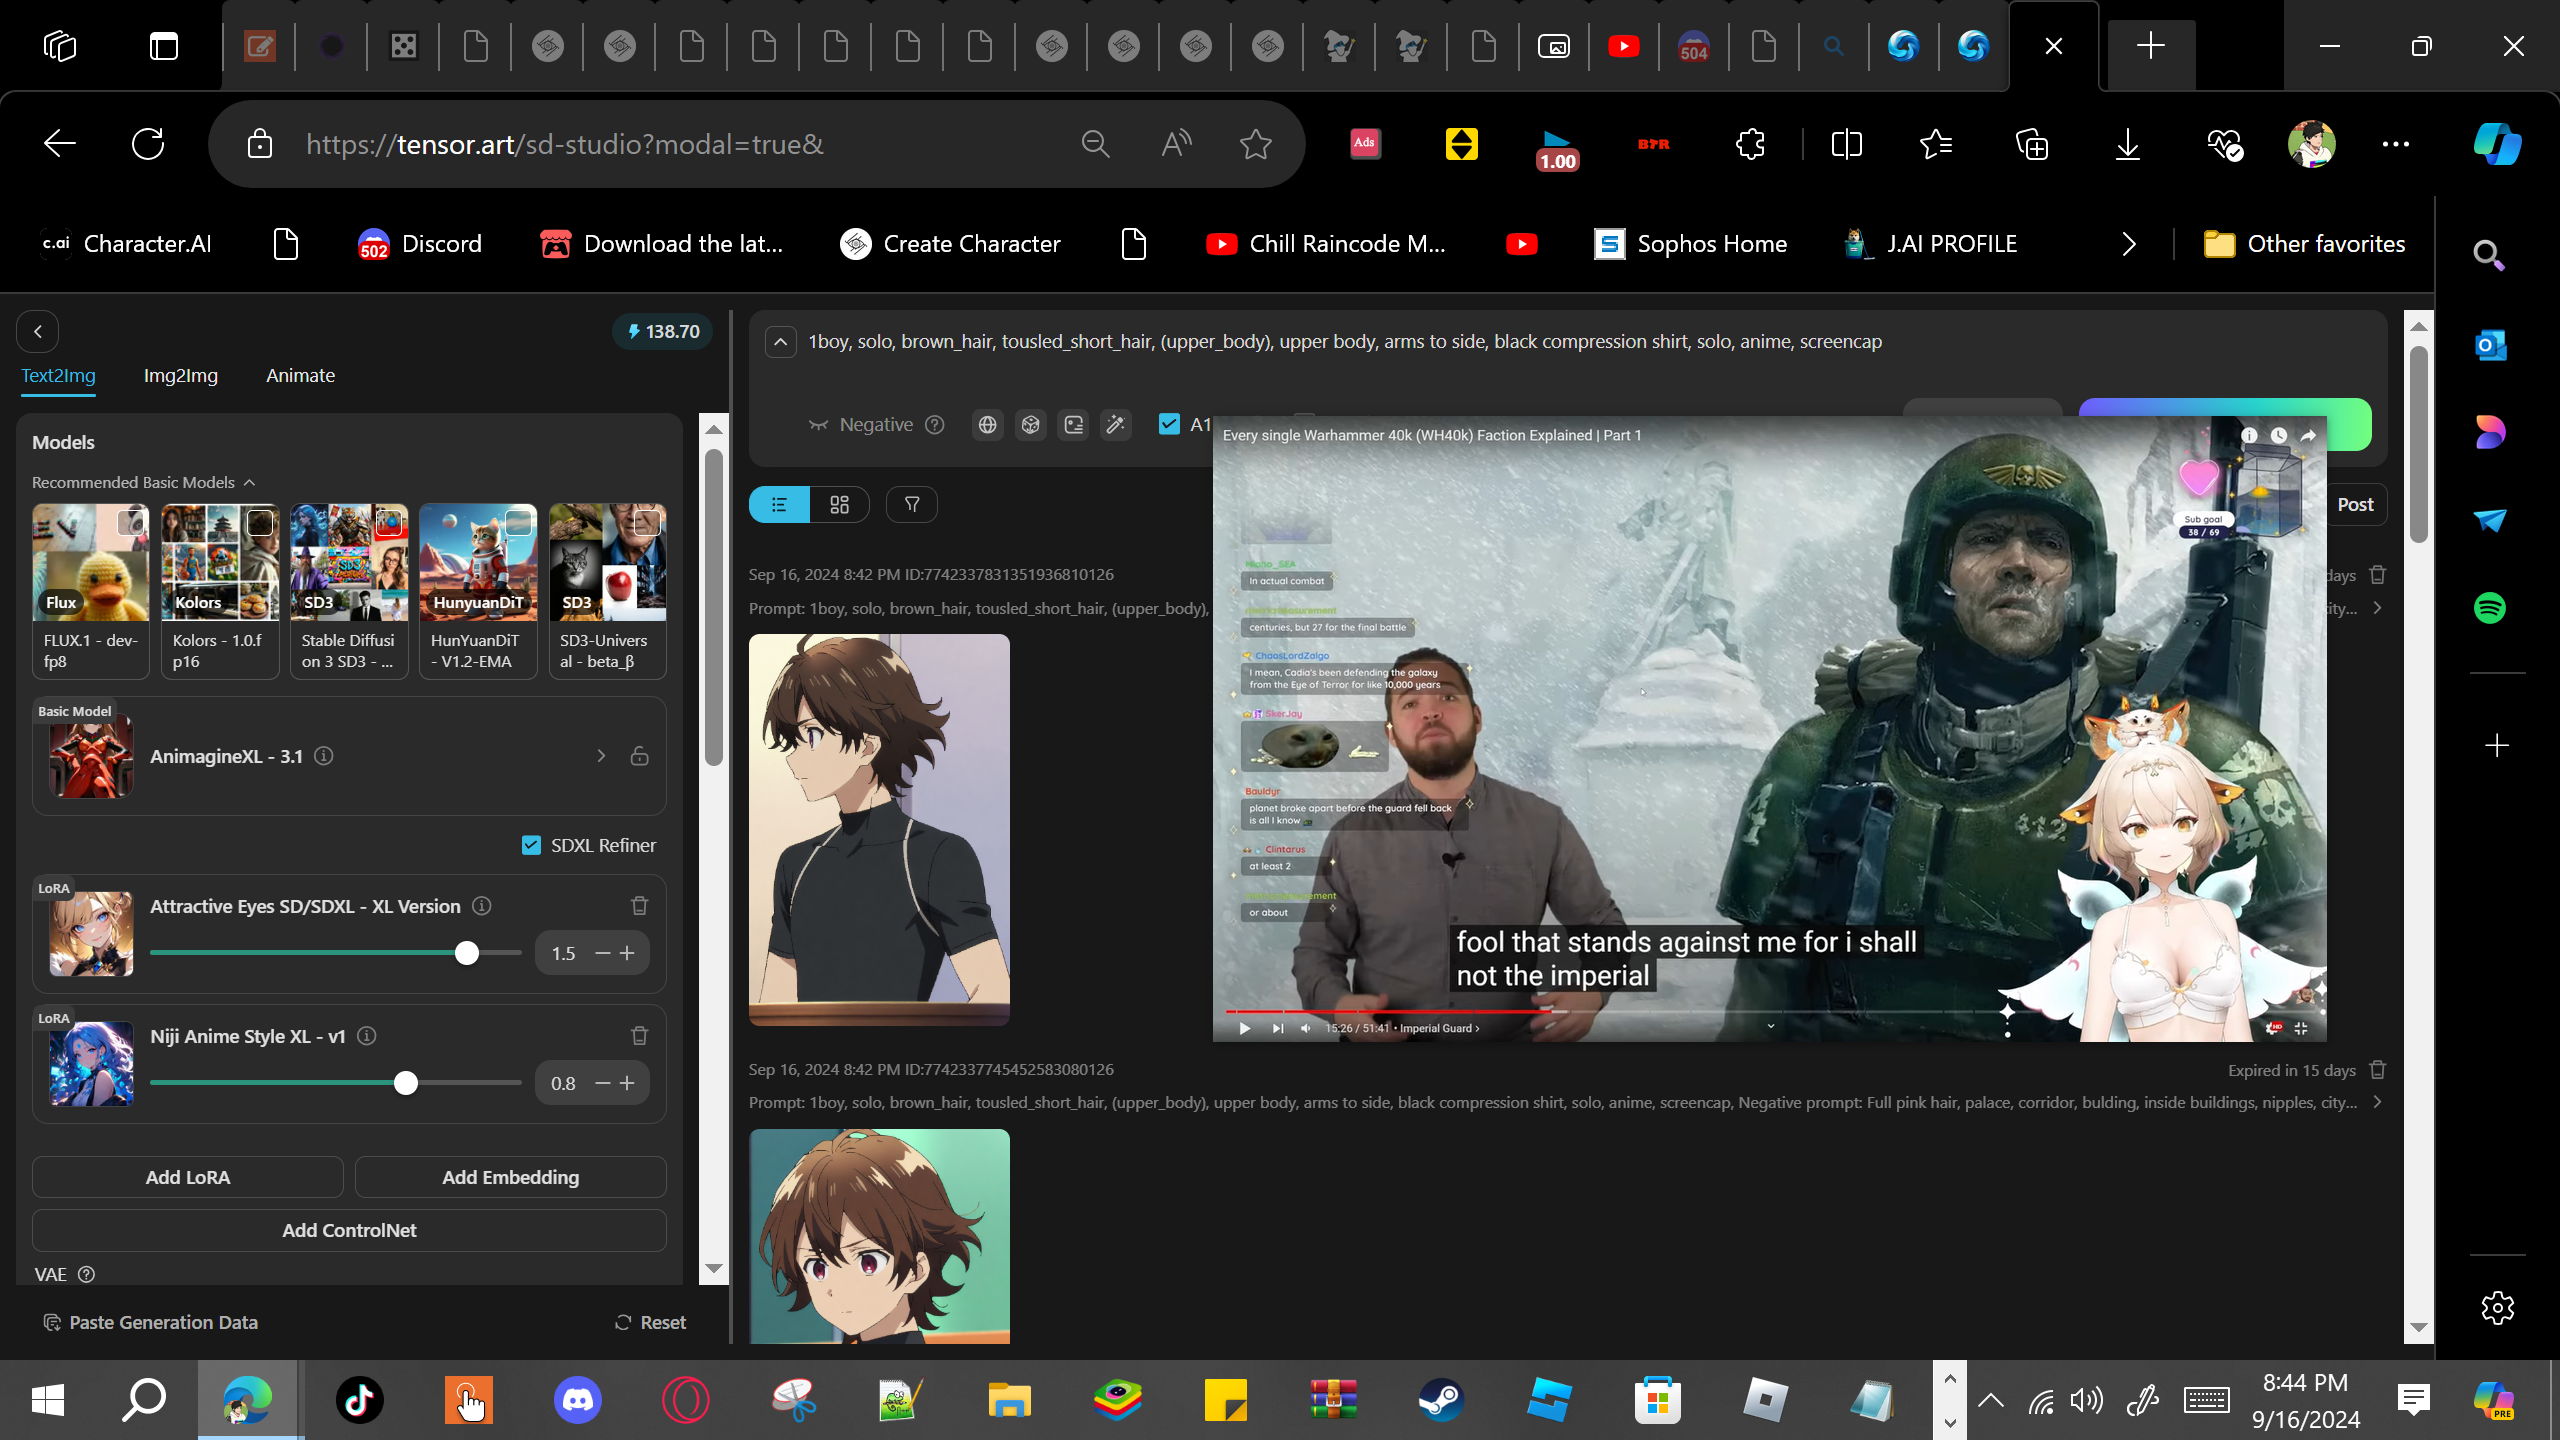Expand prompt details of generation ending 3080126

click(x=2377, y=1102)
